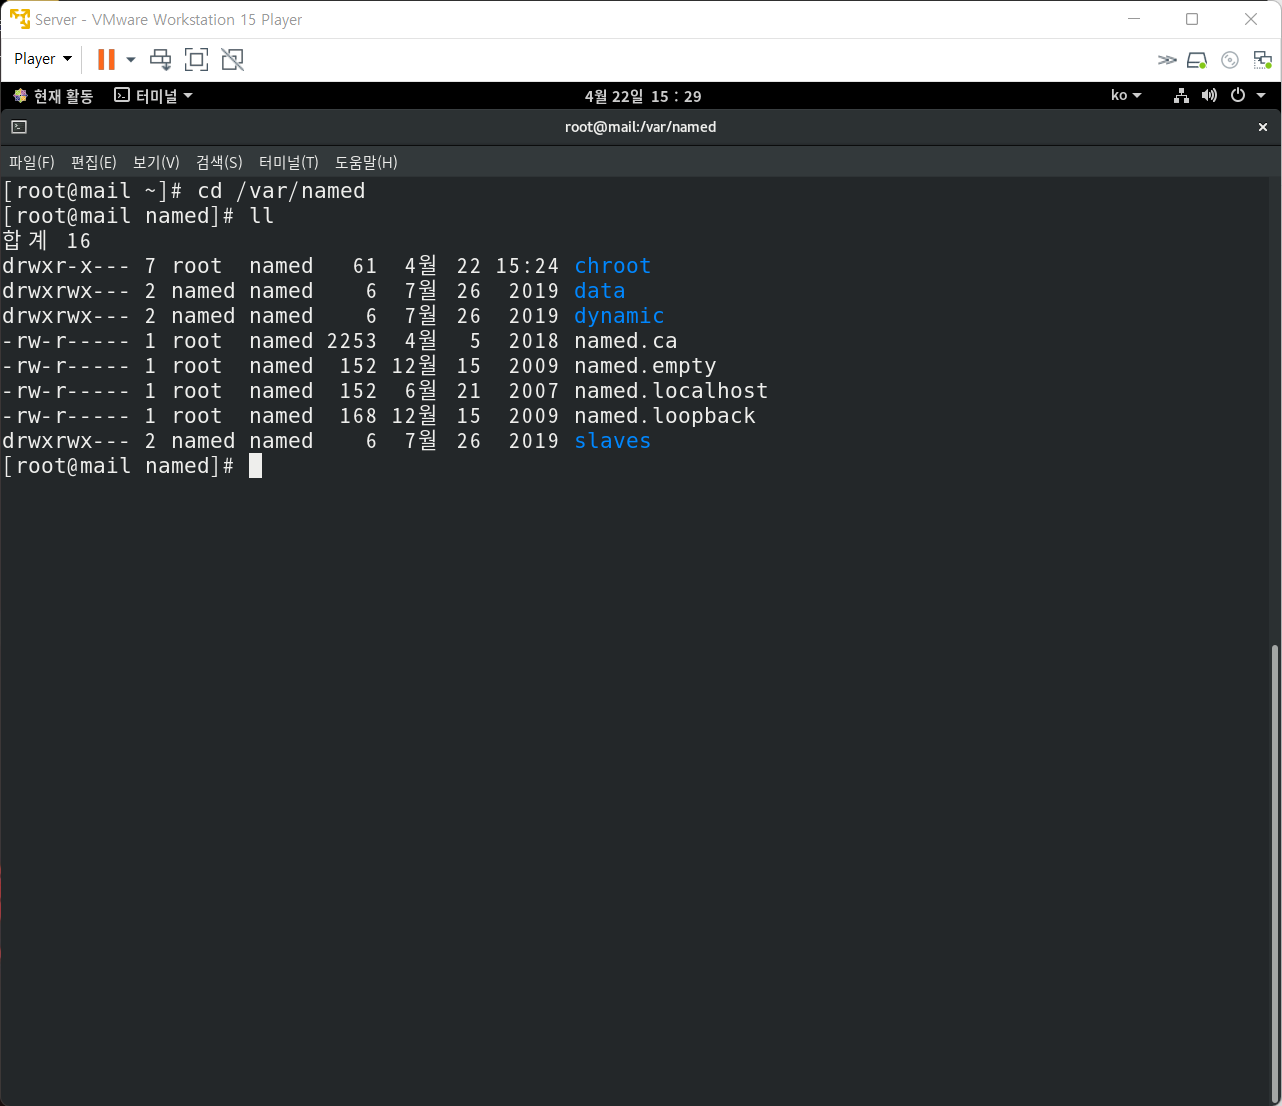Click the file size 2253 of named.ca
Viewport: 1282px width, 1106px height.
pos(352,341)
